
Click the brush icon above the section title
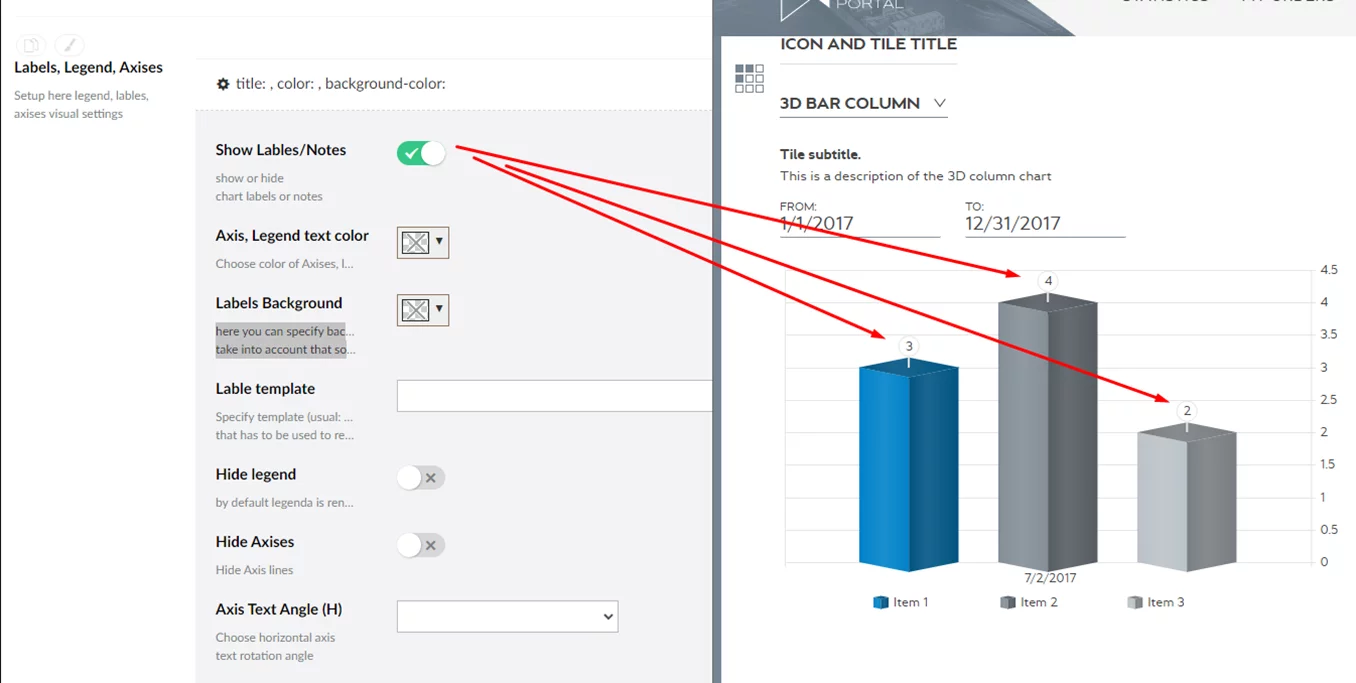69,45
